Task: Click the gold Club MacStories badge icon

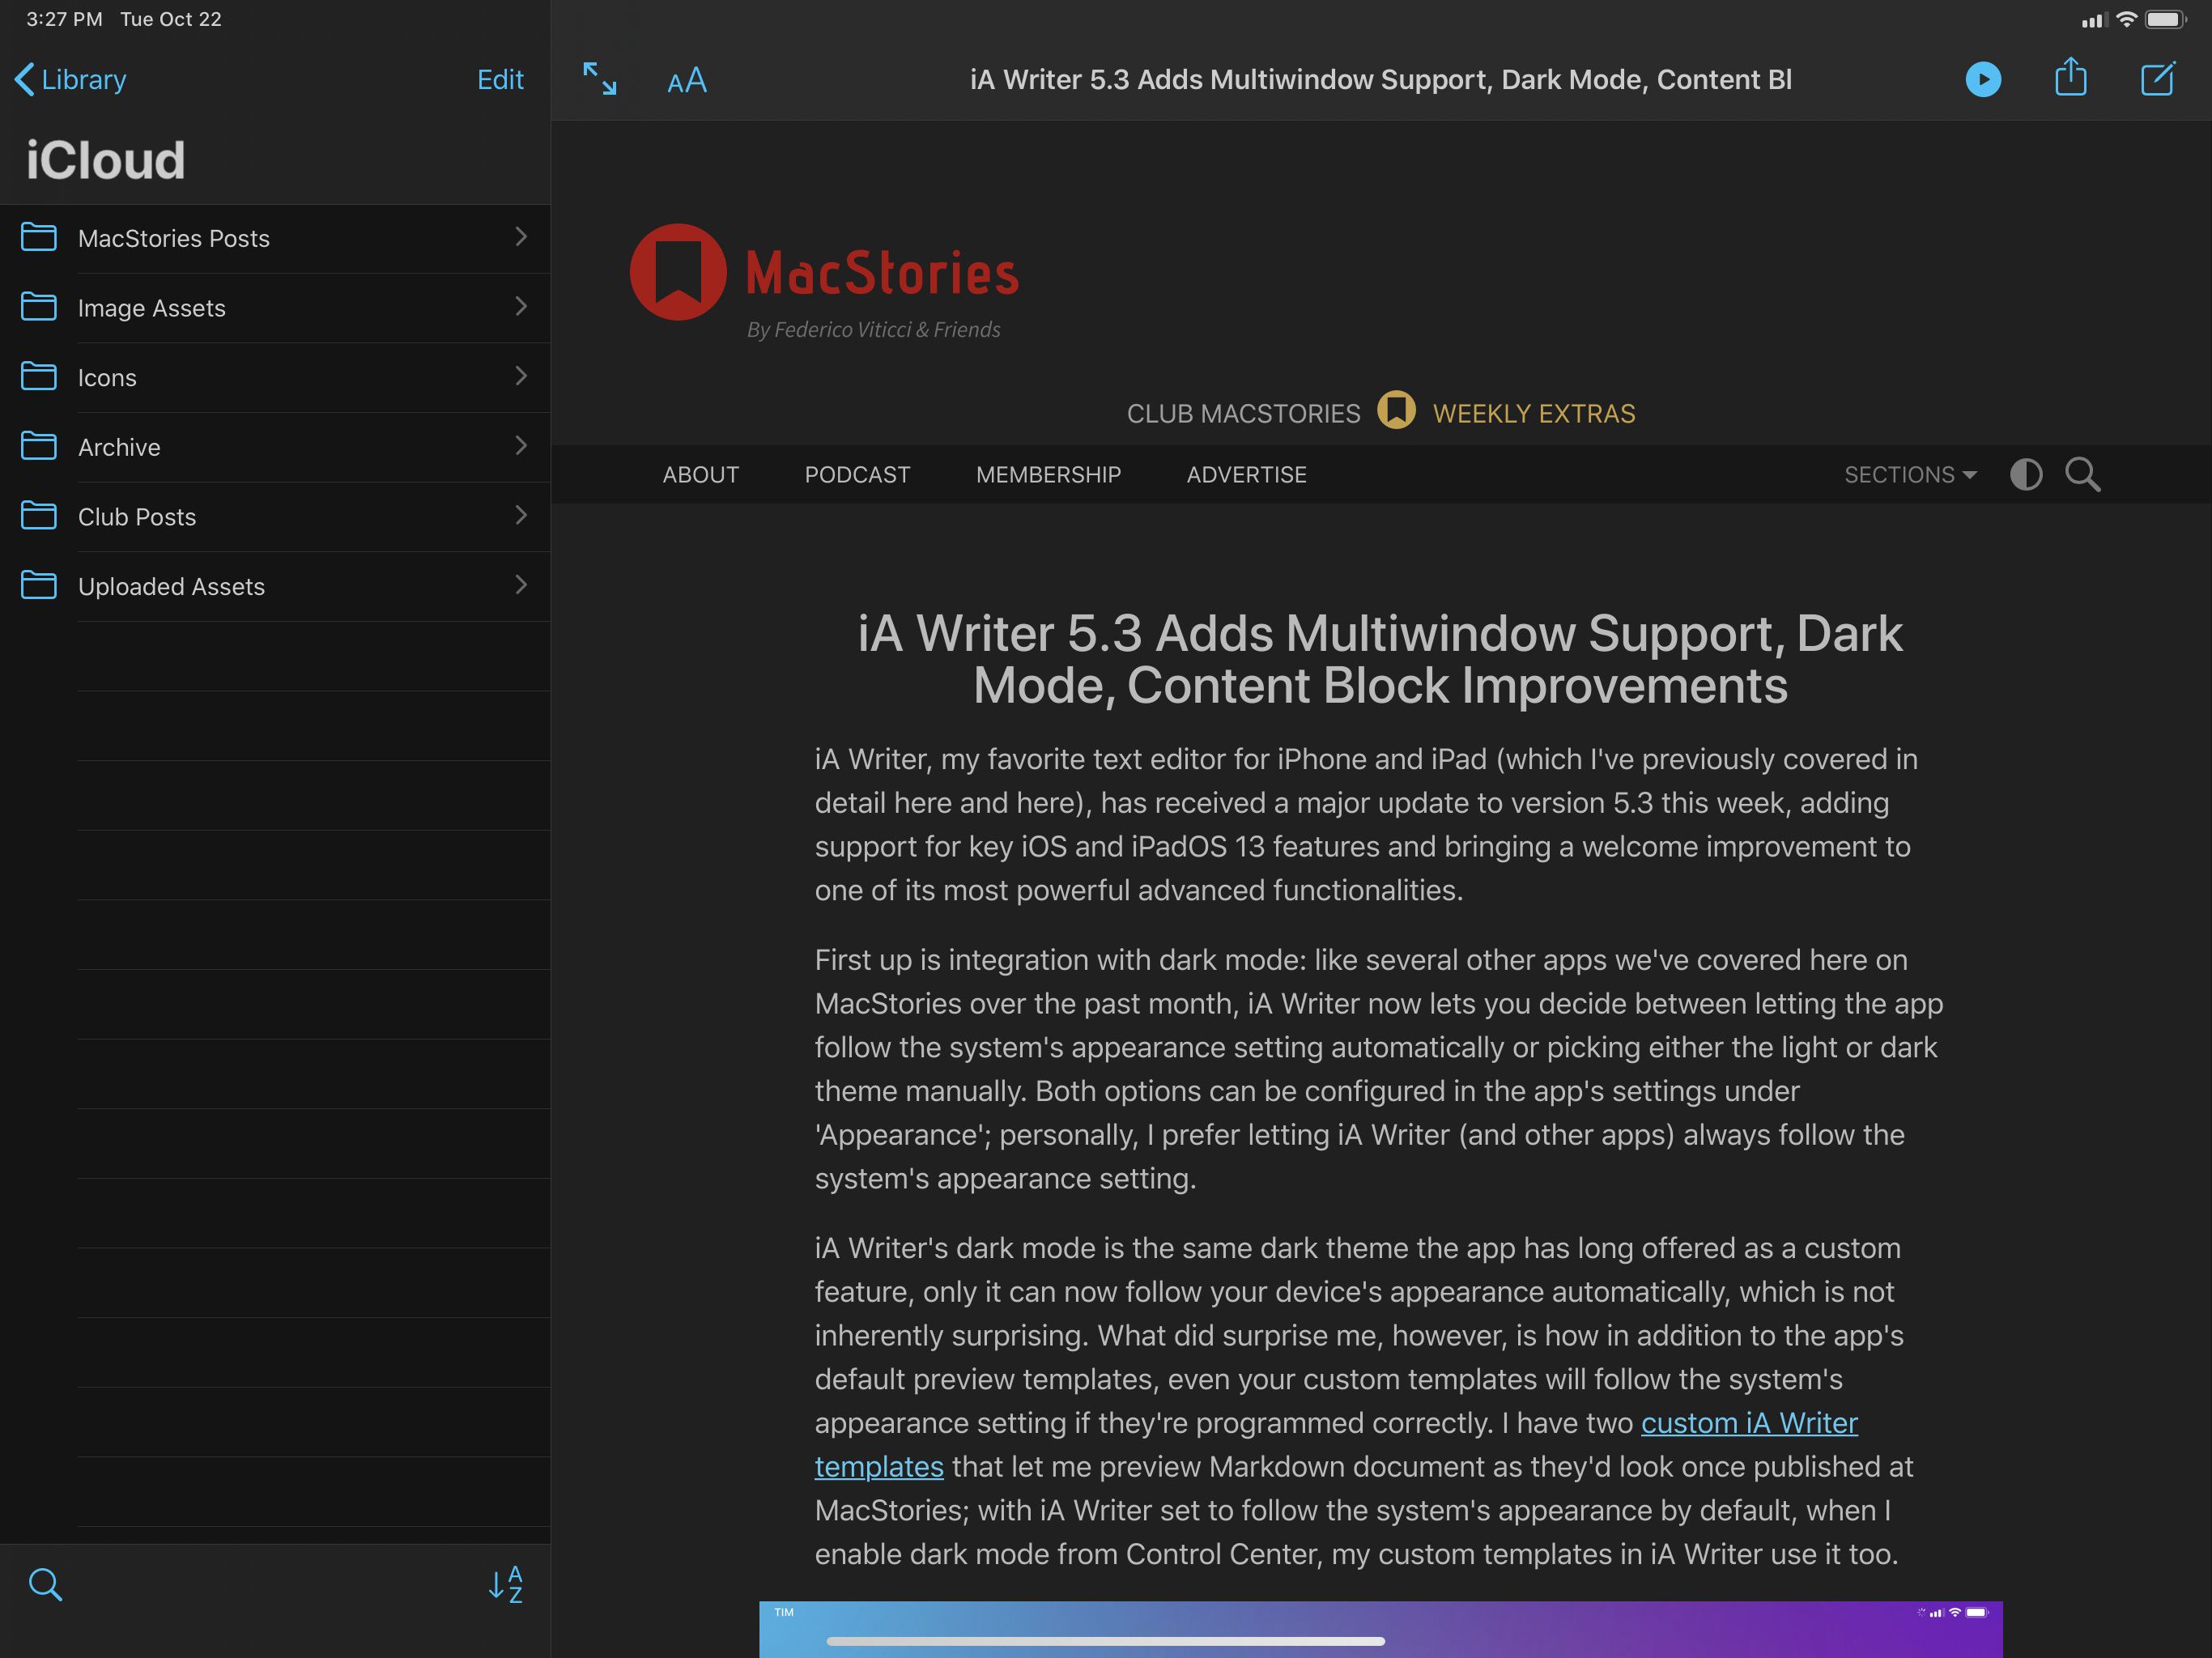Action: (1396, 410)
